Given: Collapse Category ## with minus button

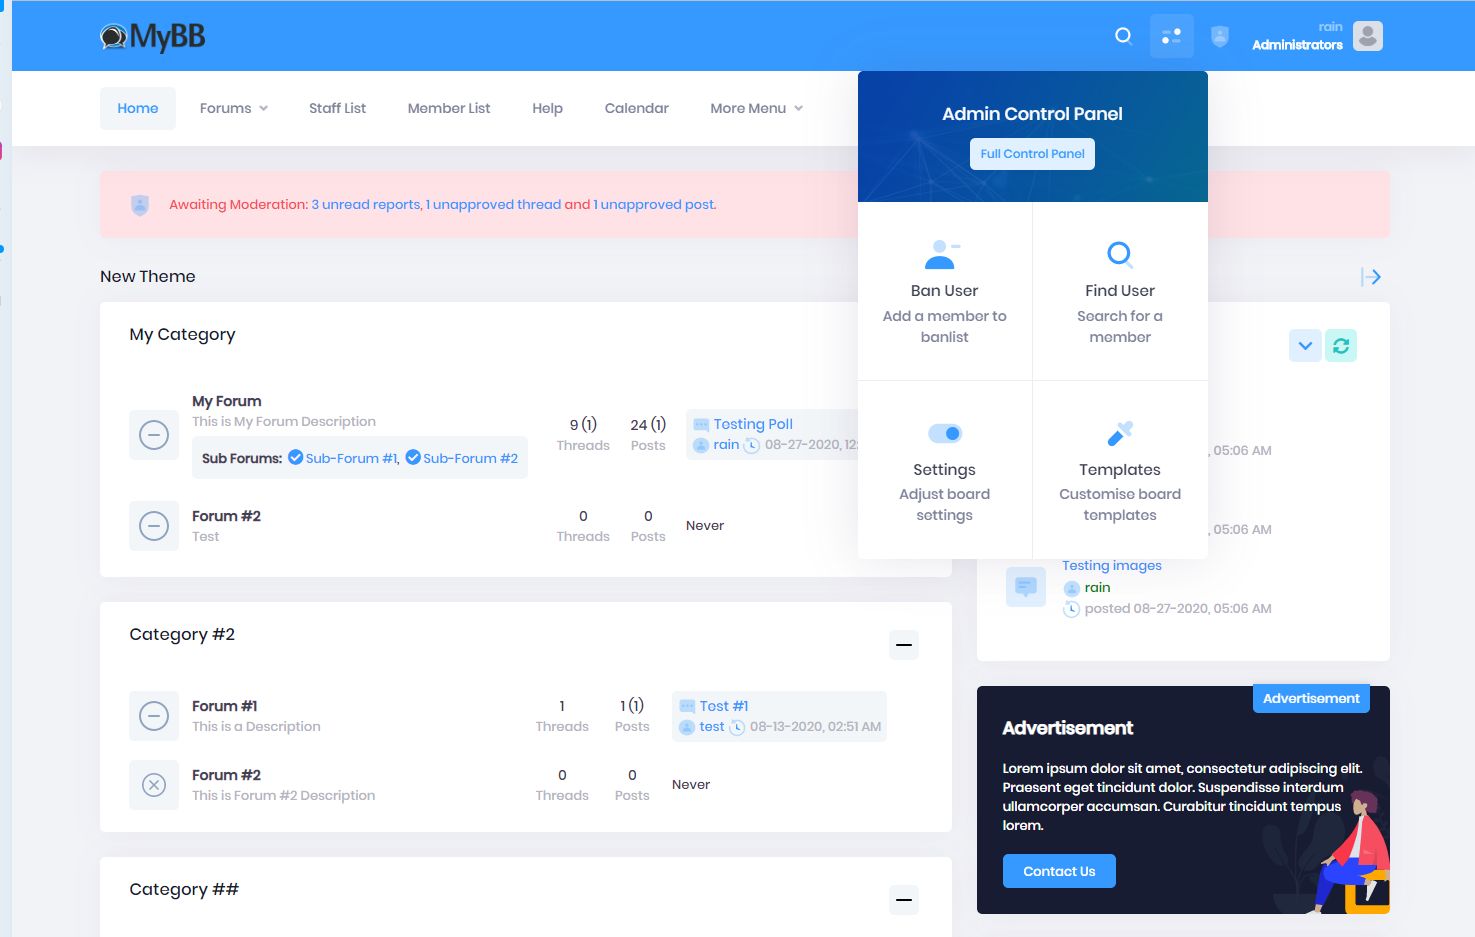Looking at the screenshot, I should point(903,900).
